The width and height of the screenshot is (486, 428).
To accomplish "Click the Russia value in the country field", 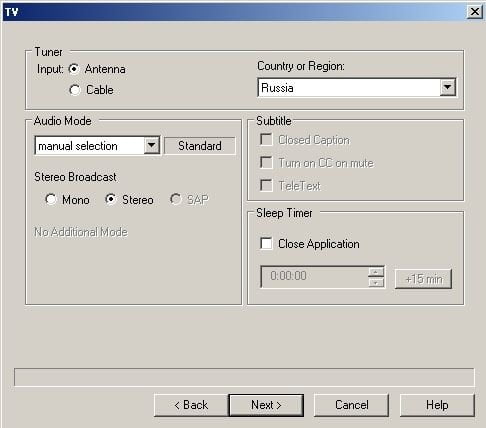I will coord(277,88).
